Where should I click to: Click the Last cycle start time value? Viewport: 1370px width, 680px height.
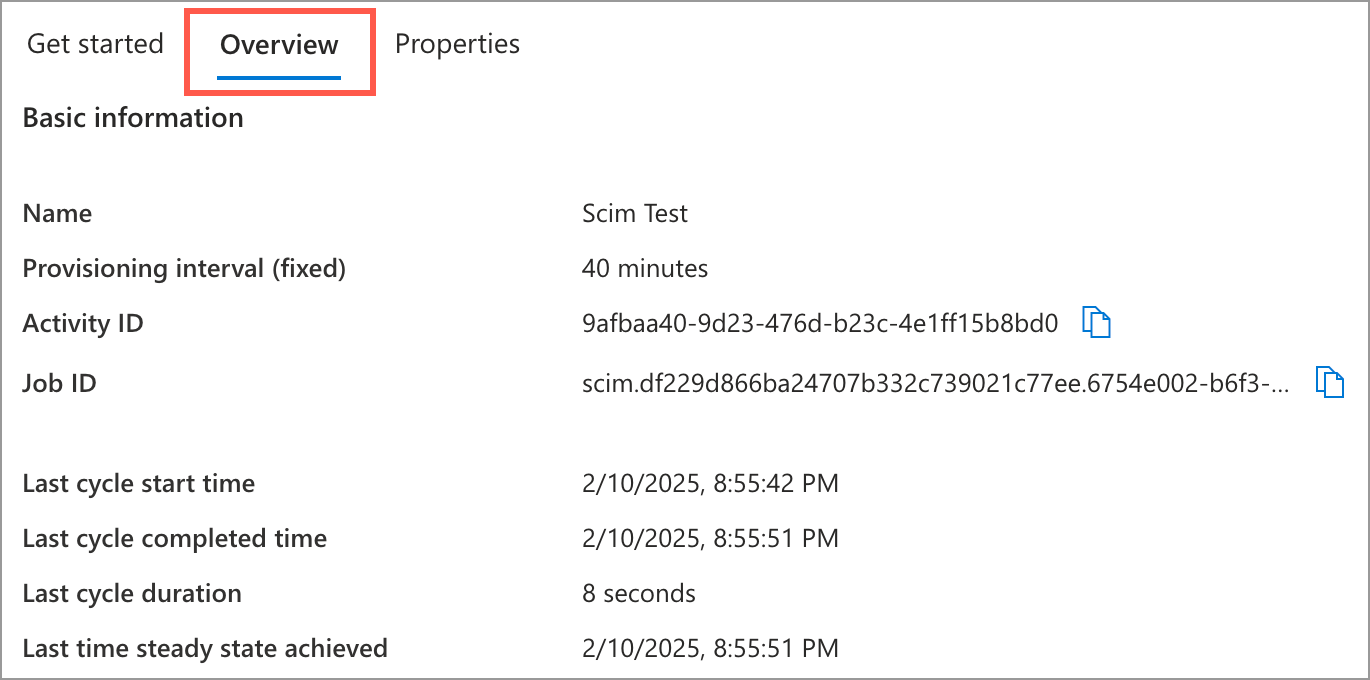(x=709, y=484)
